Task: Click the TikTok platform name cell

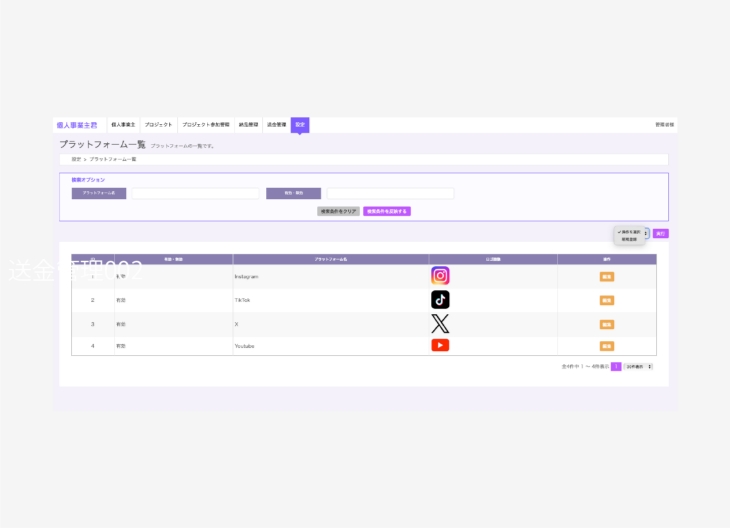Action: pyautogui.click(x=331, y=300)
